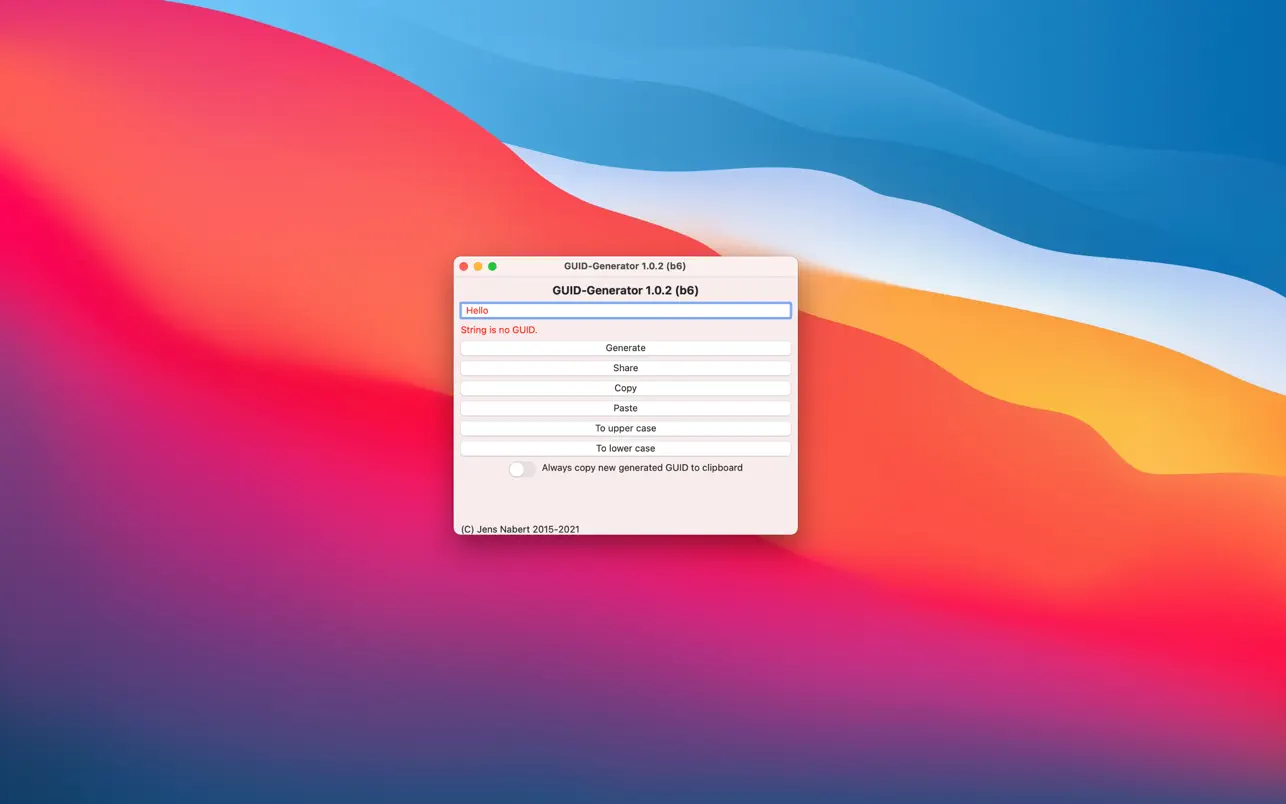Click the Generate button to create a GUID

[625, 348]
